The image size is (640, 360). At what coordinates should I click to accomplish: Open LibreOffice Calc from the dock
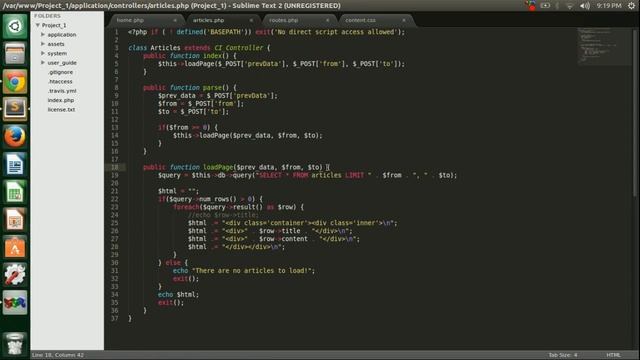(x=15, y=192)
